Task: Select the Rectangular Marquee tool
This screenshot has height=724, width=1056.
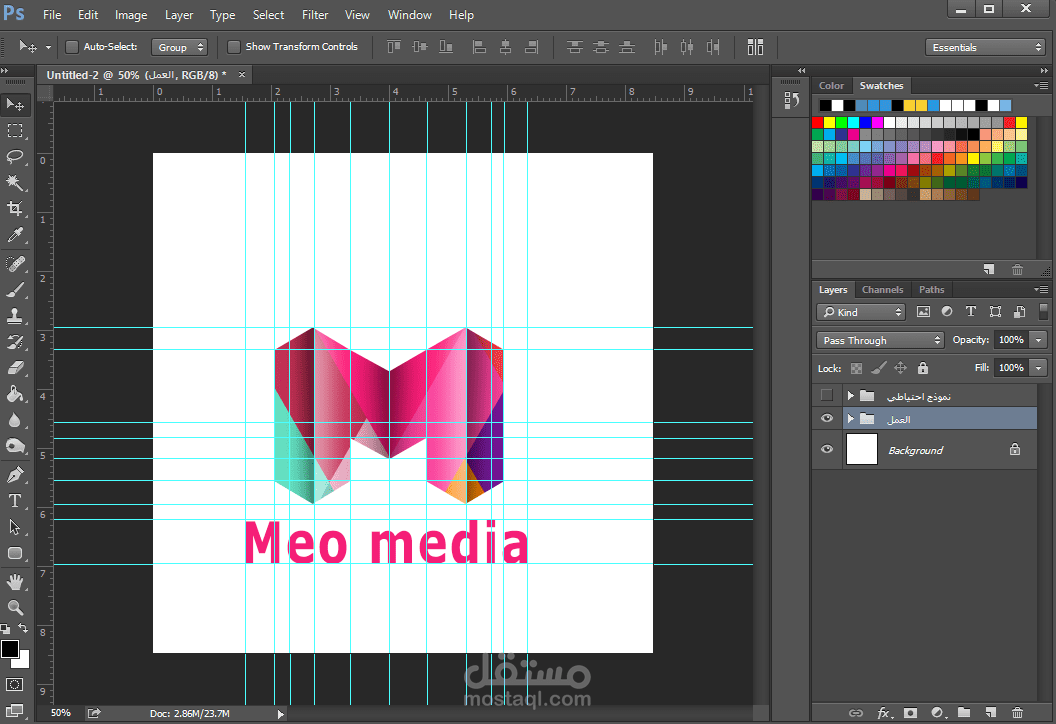Action: (x=15, y=131)
